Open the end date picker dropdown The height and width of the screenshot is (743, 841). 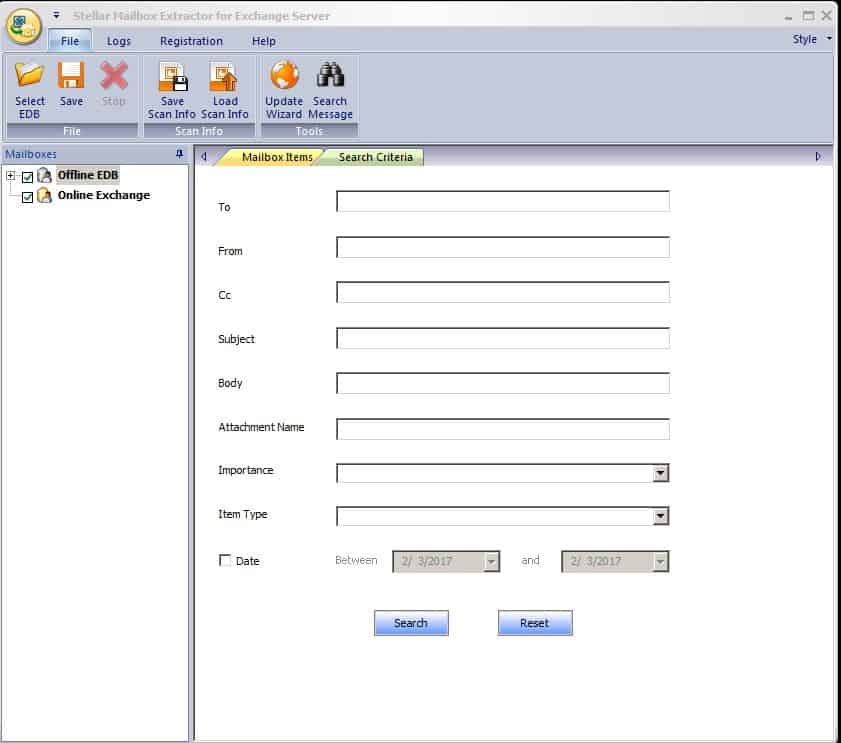tap(660, 561)
